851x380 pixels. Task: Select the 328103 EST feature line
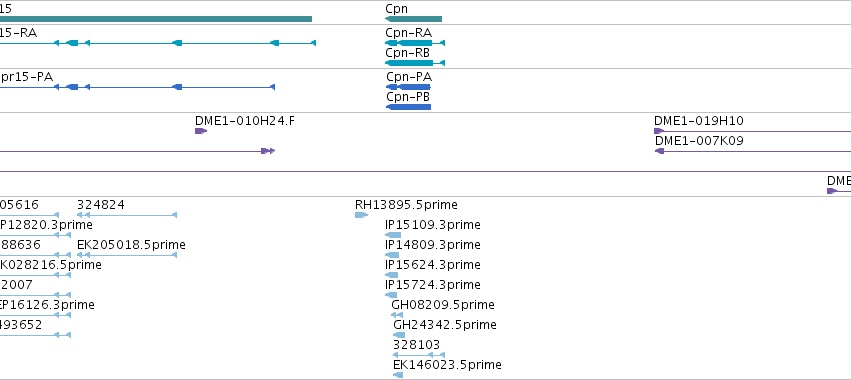pos(419,355)
